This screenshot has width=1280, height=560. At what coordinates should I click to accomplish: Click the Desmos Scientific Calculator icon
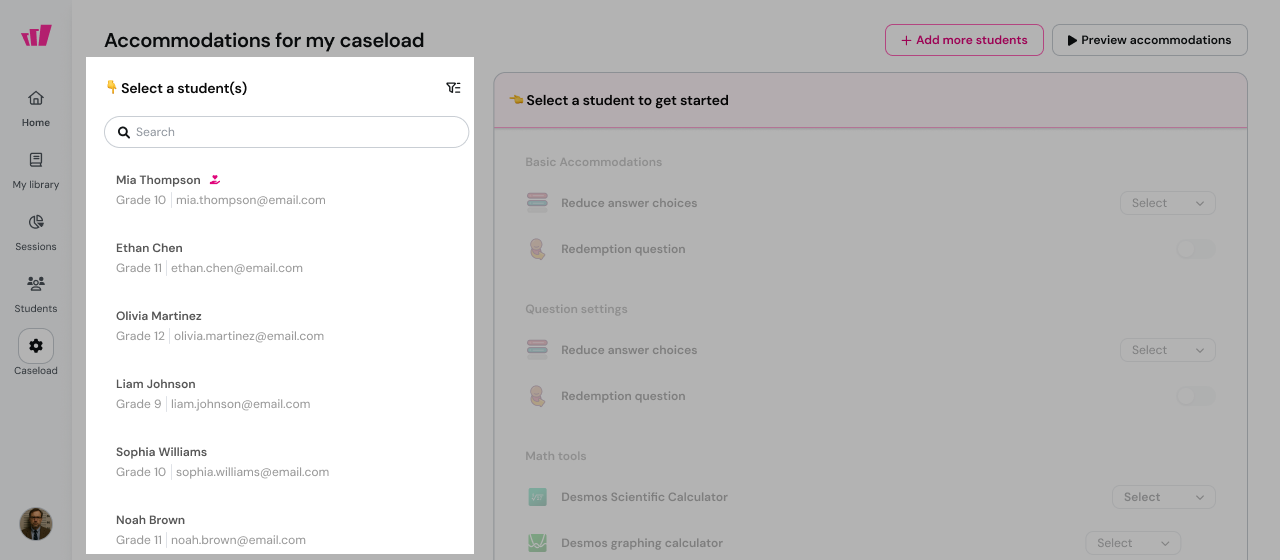coord(538,497)
